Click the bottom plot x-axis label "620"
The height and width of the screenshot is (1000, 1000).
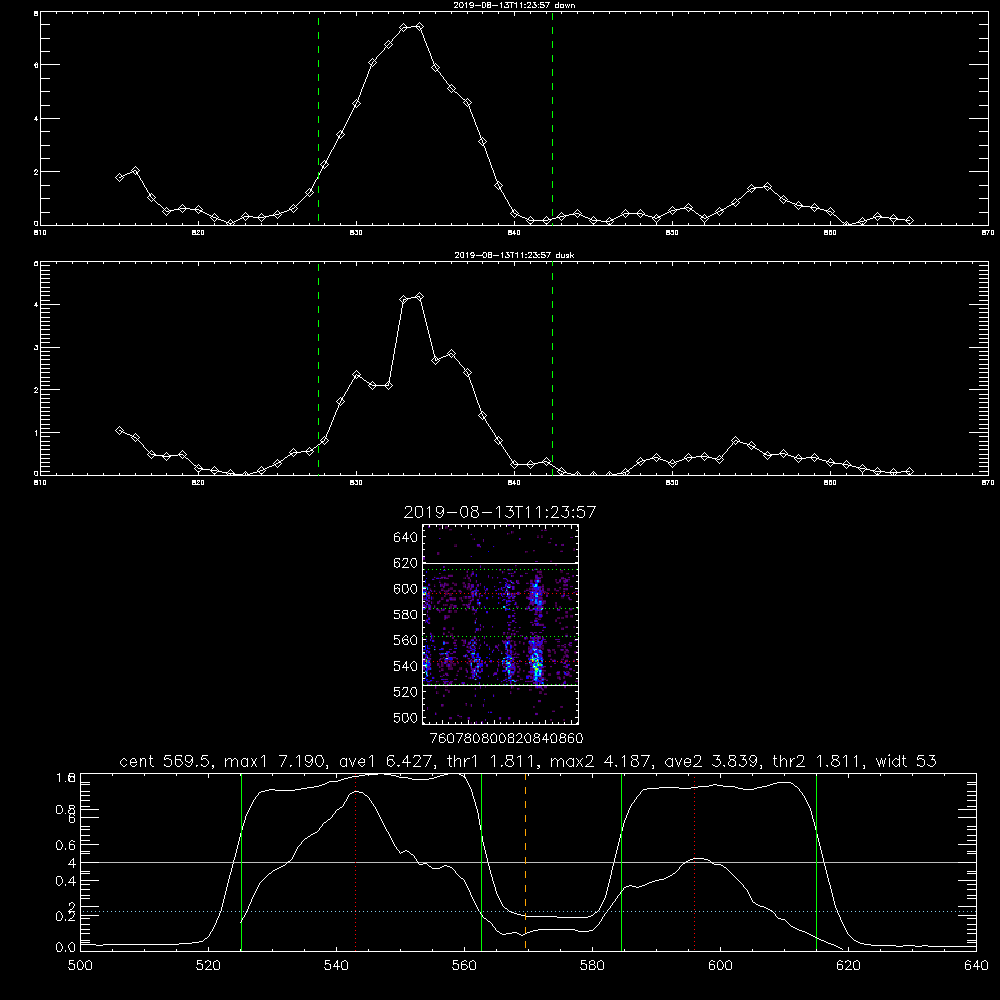(x=848, y=966)
